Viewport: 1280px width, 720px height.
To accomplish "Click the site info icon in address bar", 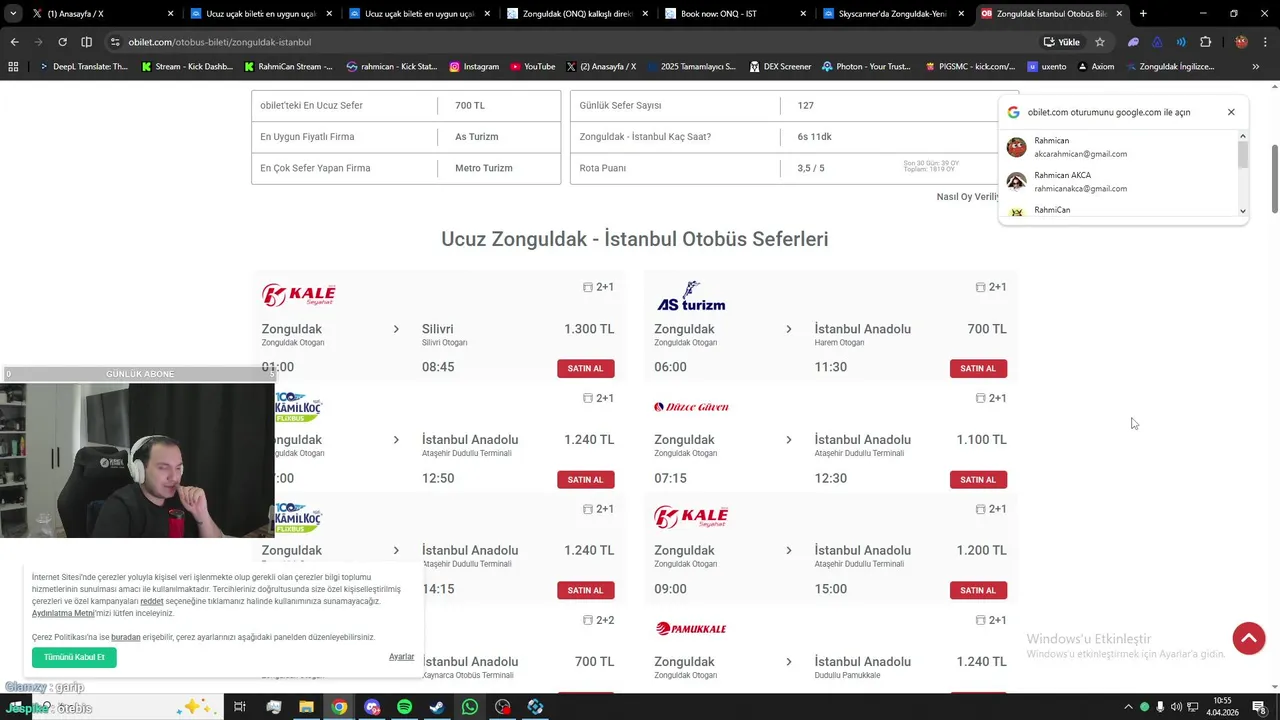I will pyautogui.click(x=116, y=42).
